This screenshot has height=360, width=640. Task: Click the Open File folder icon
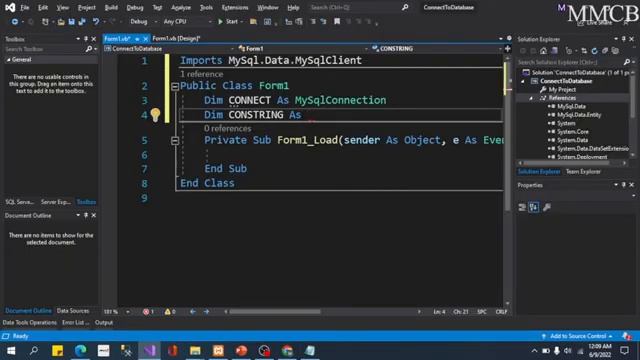coord(61,22)
